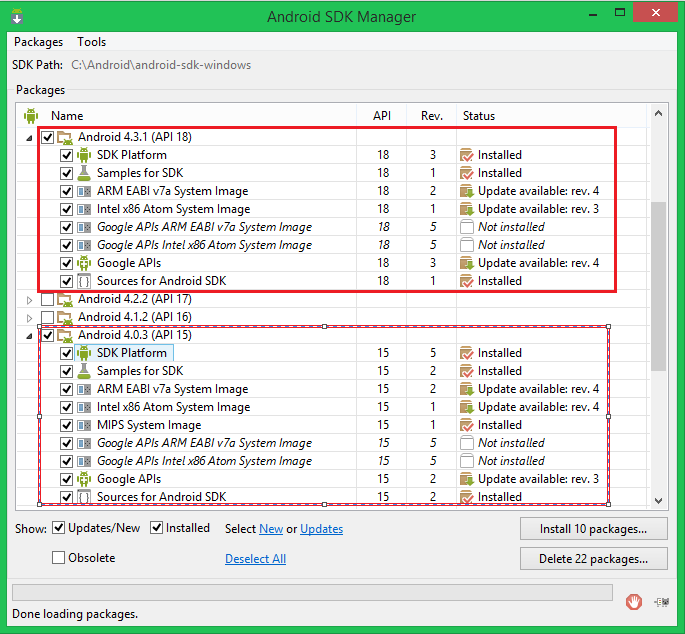
Task: Collapse the Android 4.0.3 (API 15) group
Action: tap(29, 336)
